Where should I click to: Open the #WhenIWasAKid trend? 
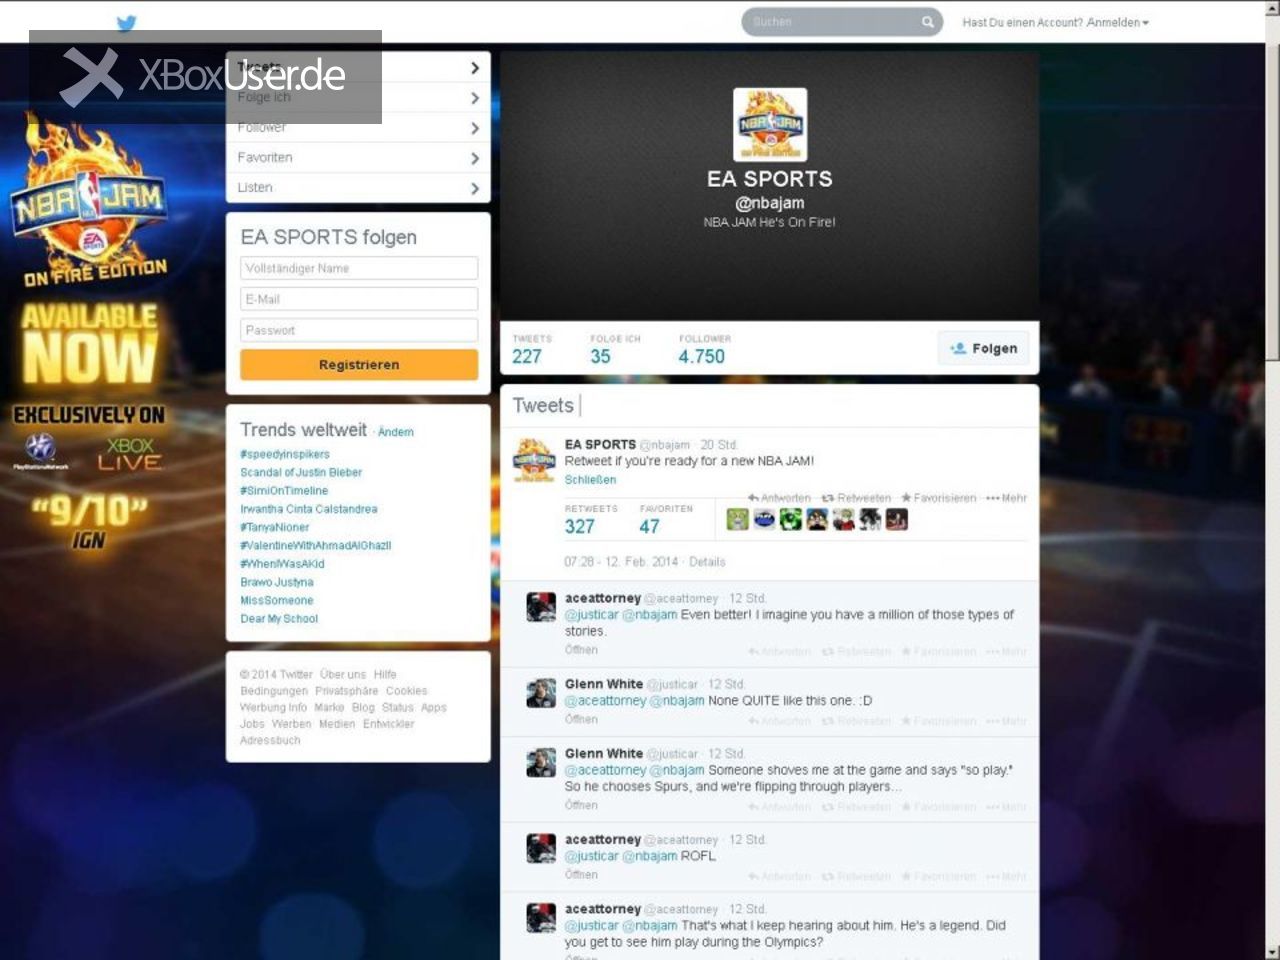(283, 564)
